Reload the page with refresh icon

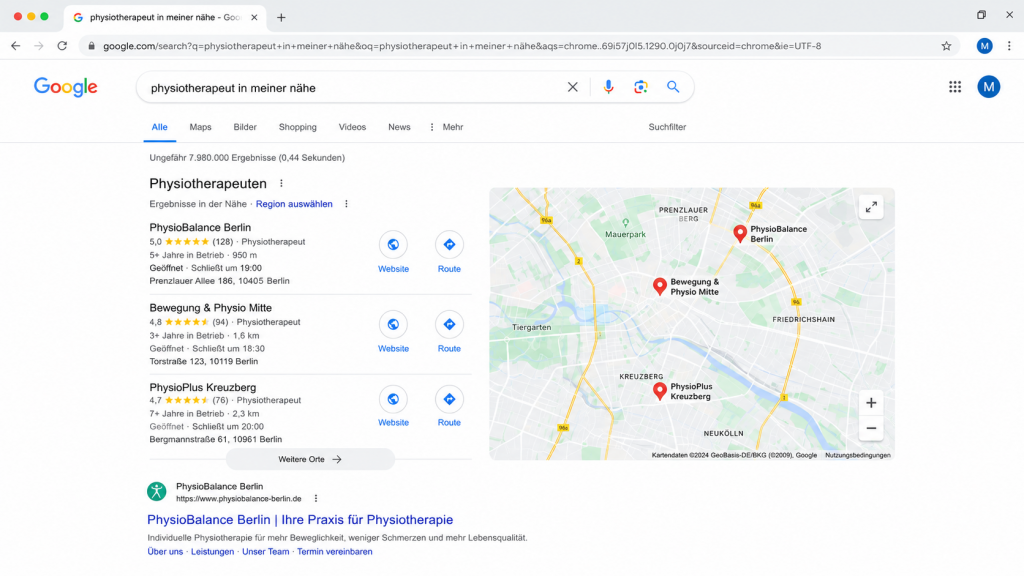click(x=62, y=46)
